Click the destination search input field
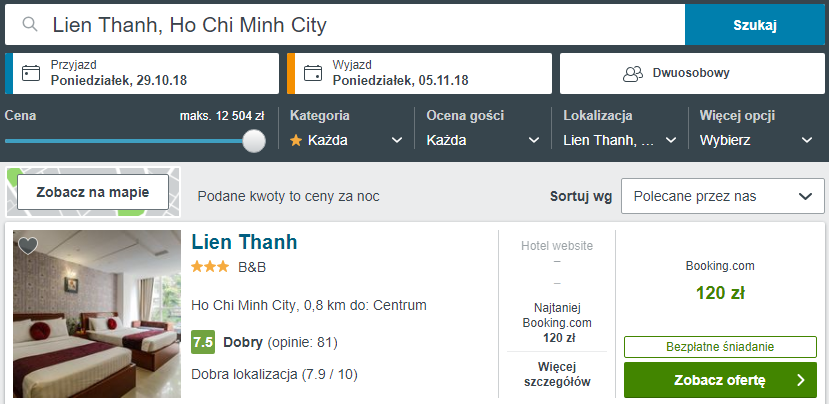The width and height of the screenshot is (829, 404). coord(345,25)
